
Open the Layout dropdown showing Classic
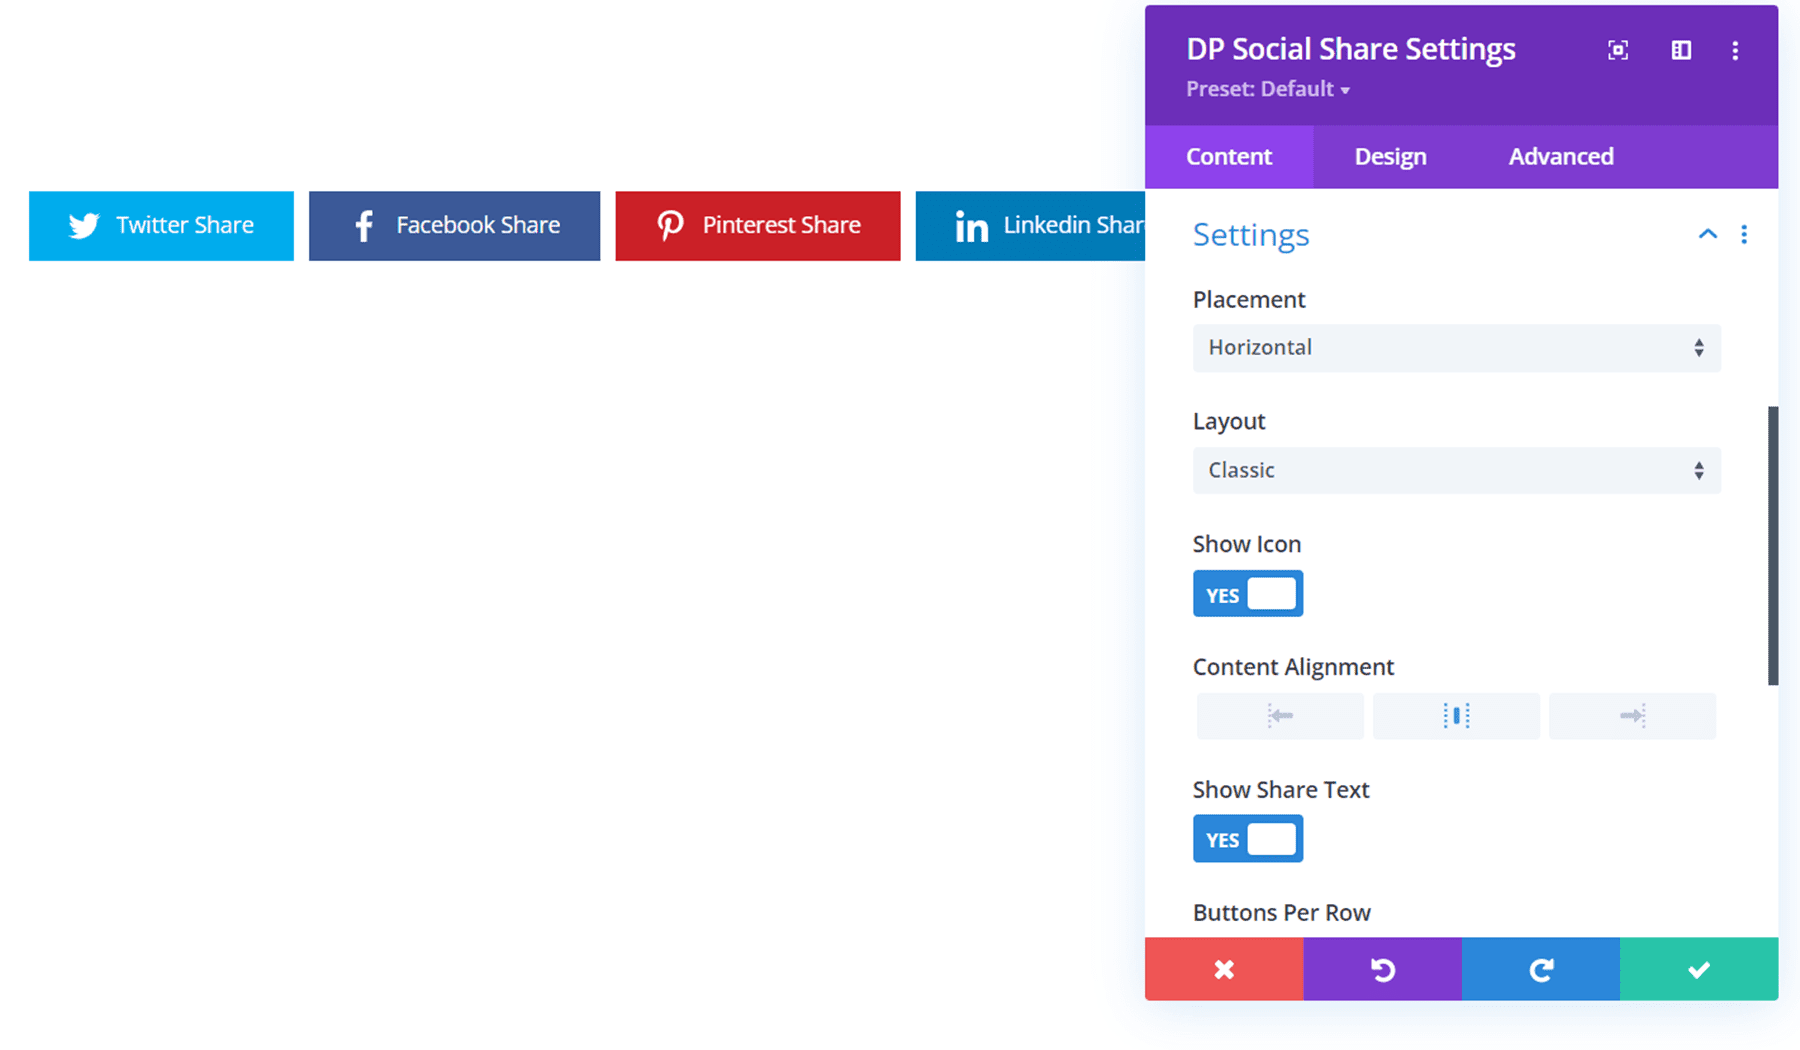[1456, 470]
